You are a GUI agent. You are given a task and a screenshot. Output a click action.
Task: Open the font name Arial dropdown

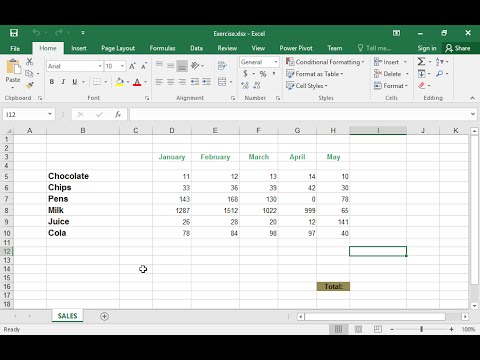[x=100, y=66]
